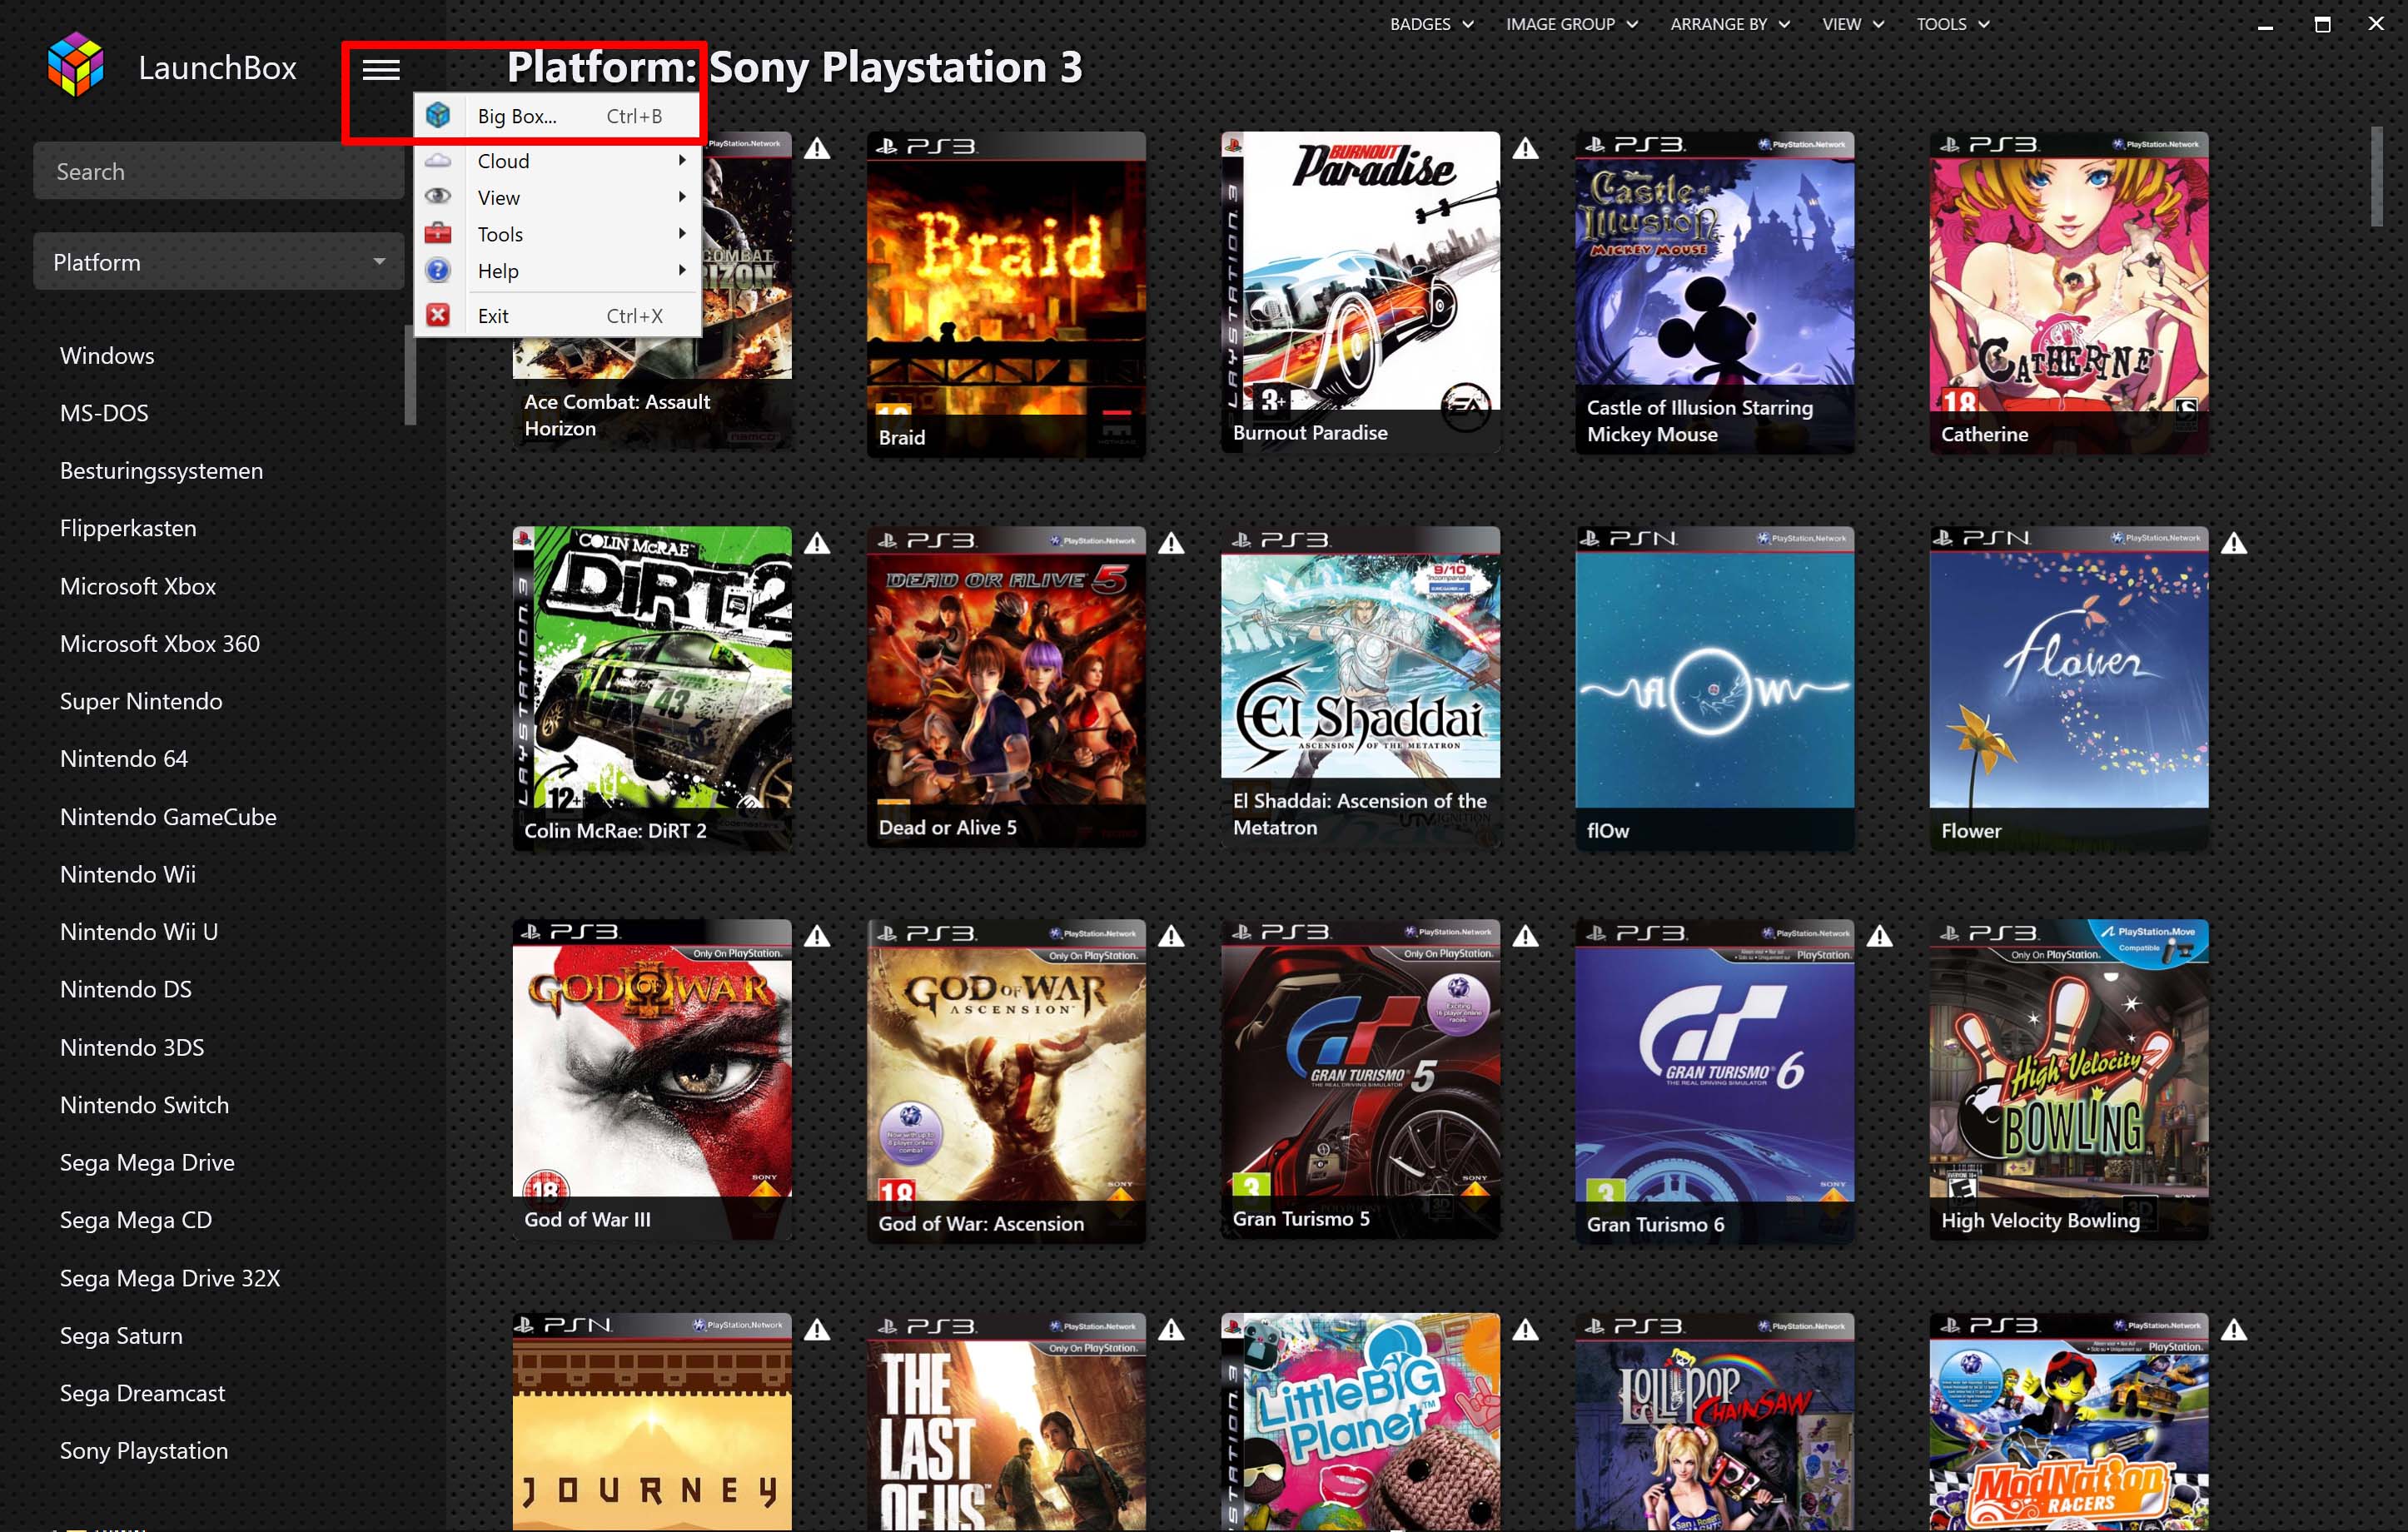This screenshot has height=1532, width=2408.
Task: Select Nintendo GameCube platform
Action: [168, 817]
